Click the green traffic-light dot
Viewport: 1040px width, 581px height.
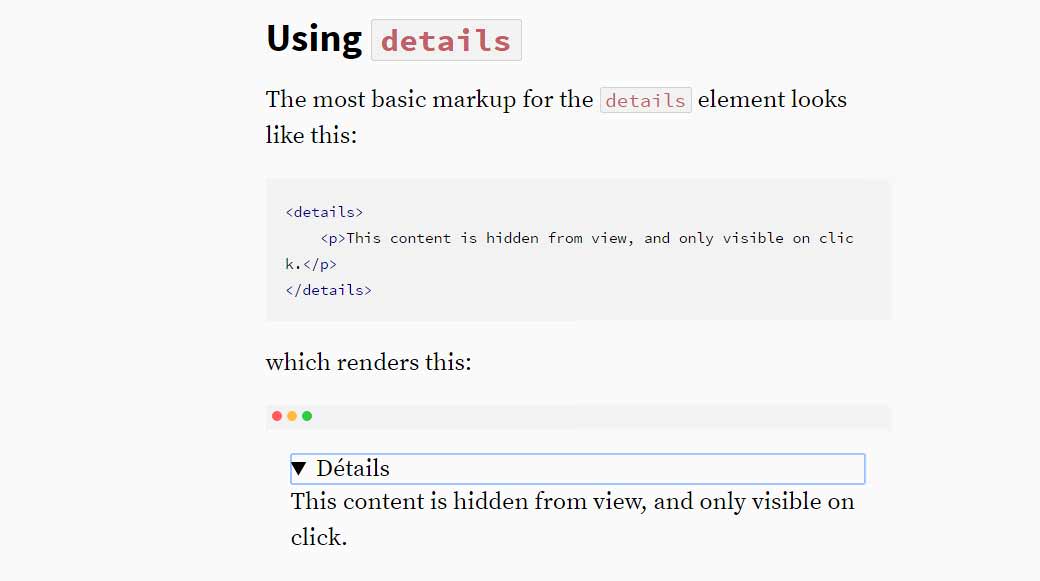tap(307, 415)
